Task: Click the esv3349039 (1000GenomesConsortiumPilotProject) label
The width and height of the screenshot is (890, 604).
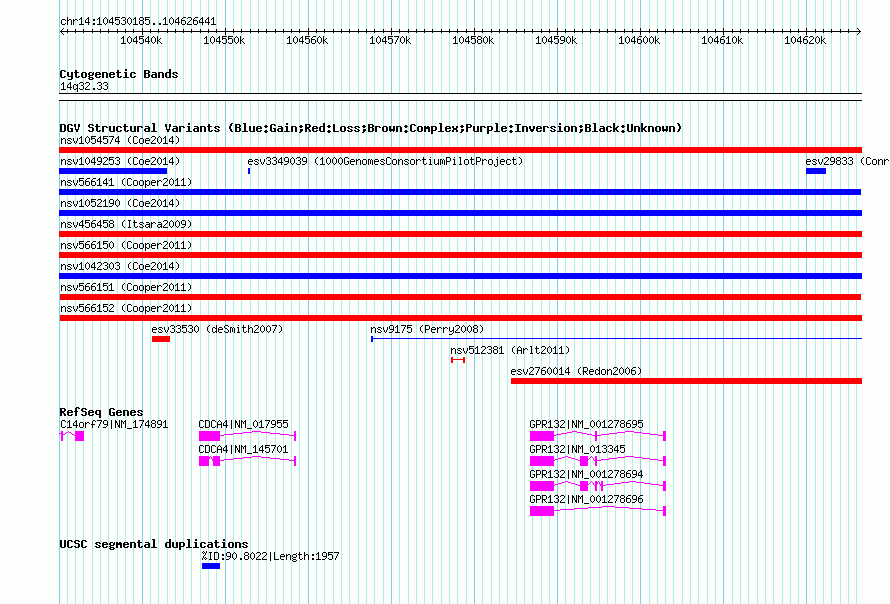Action: click(385, 161)
